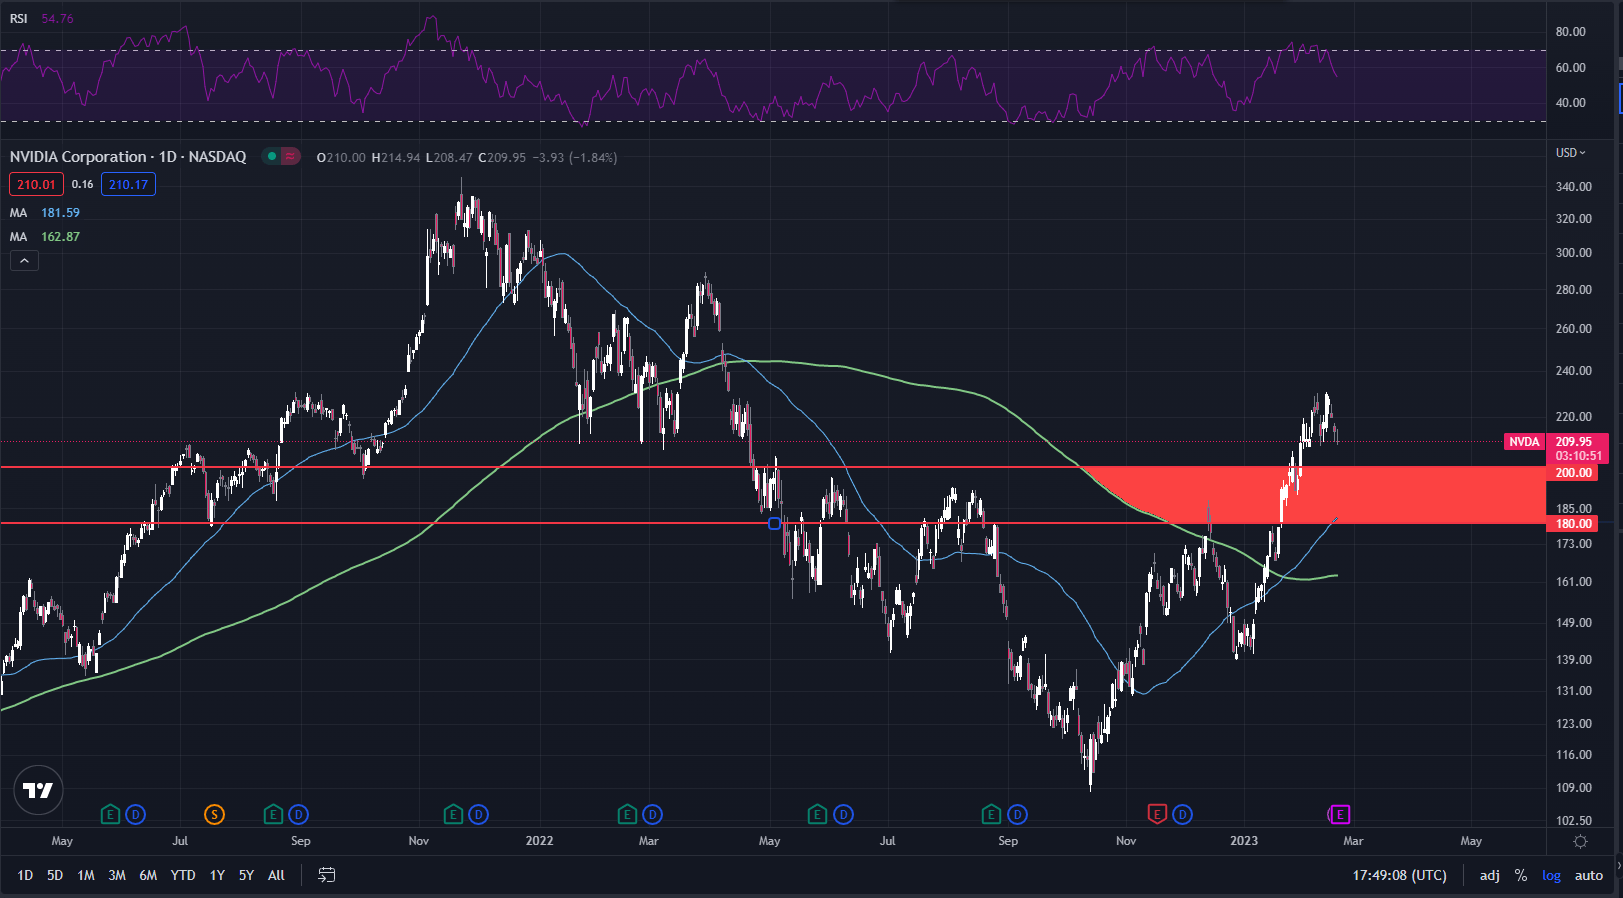Toggle percent scale with the % button
The height and width of the screenshot is (898, 1623).
click(x=1521, y=875)
